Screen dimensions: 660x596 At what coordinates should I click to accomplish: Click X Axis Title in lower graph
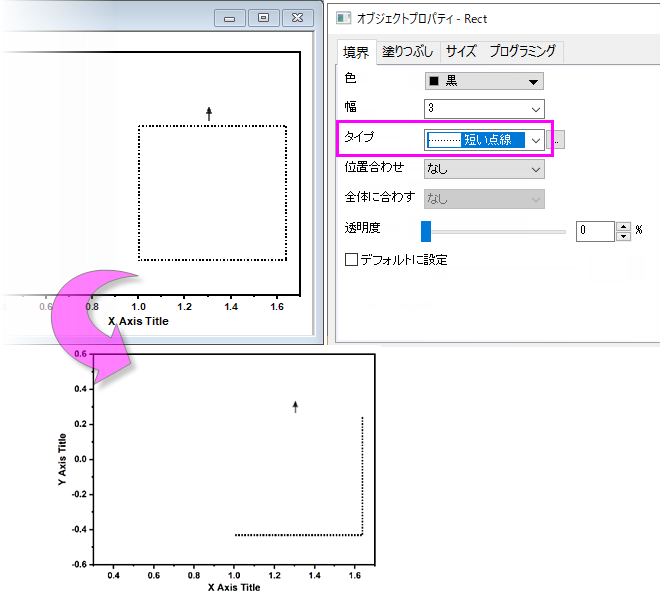(x=234, y=587)
